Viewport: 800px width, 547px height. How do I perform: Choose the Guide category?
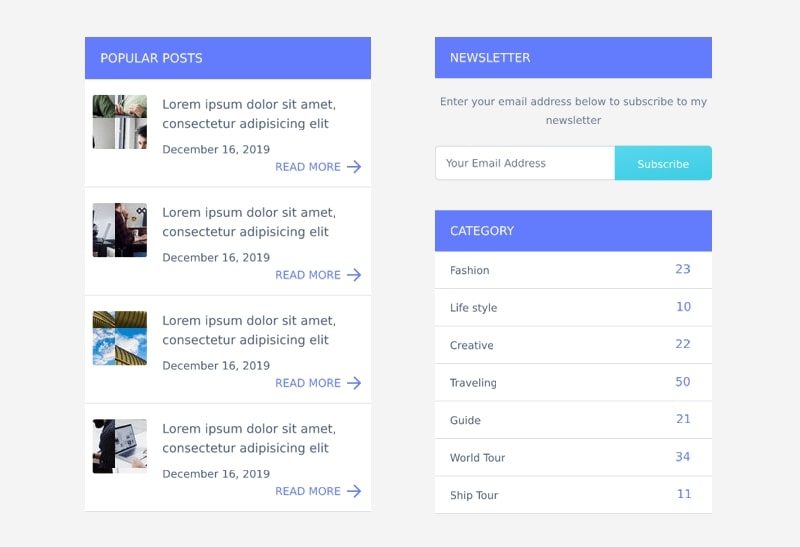click(x=573, y=420)
